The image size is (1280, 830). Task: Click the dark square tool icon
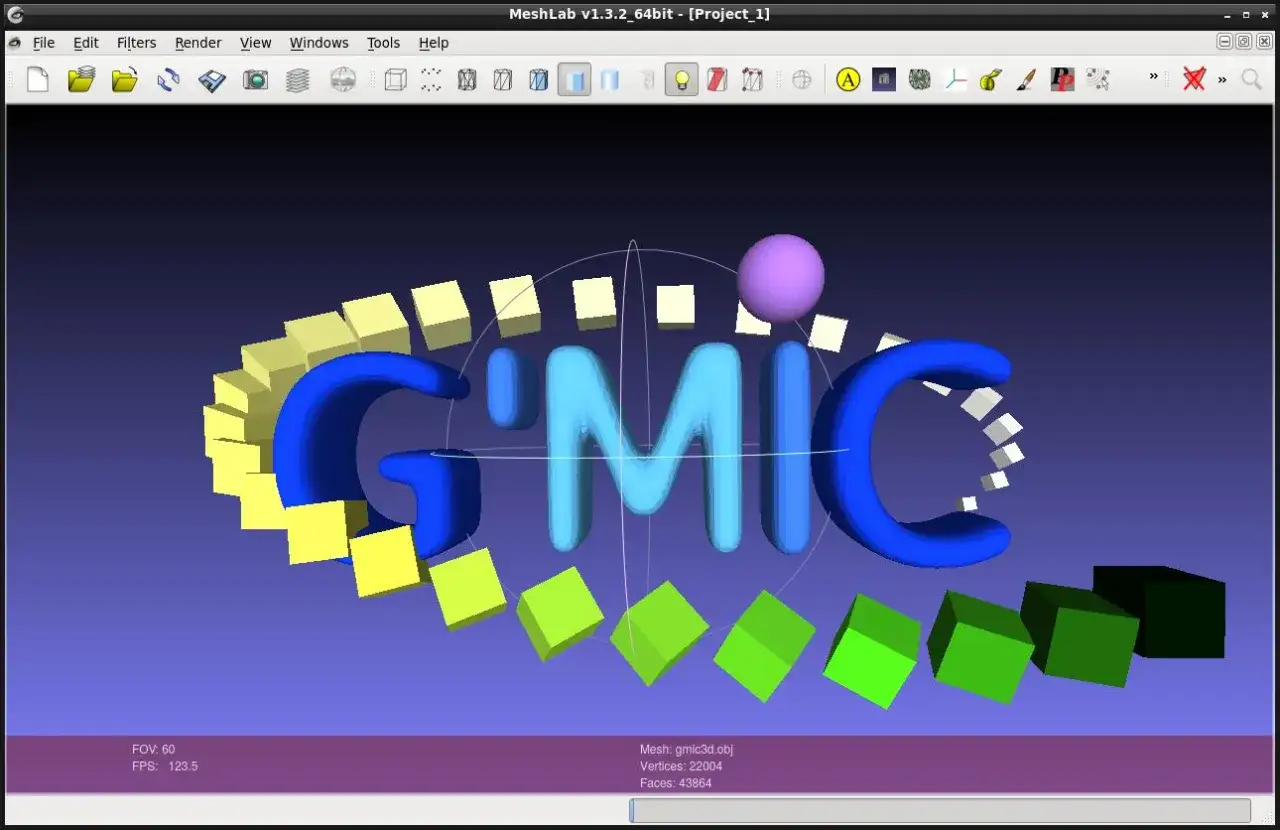click(x=884, y=79)
